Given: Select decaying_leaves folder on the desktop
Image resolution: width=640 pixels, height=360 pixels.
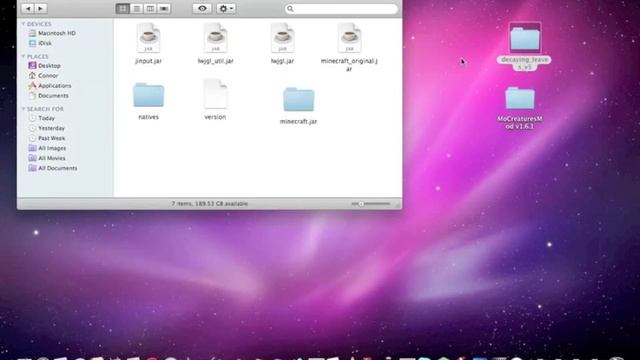Looking at the screenshot, I should (x=525, y=38).
